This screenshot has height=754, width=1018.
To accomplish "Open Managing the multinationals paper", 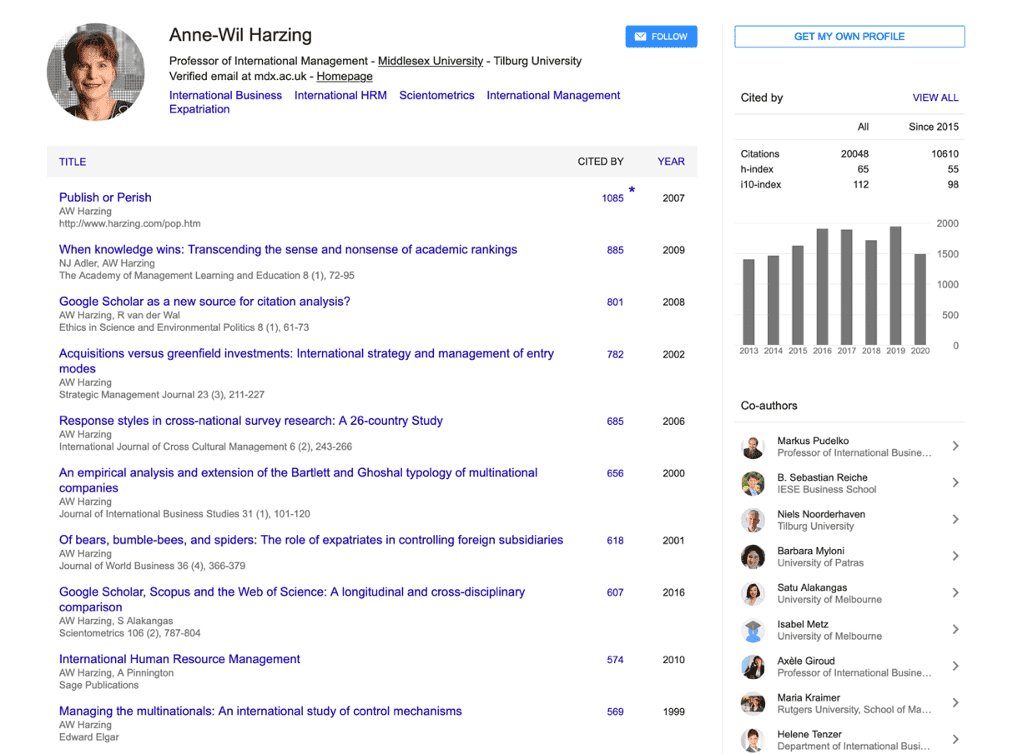I will tap(260, 711).
